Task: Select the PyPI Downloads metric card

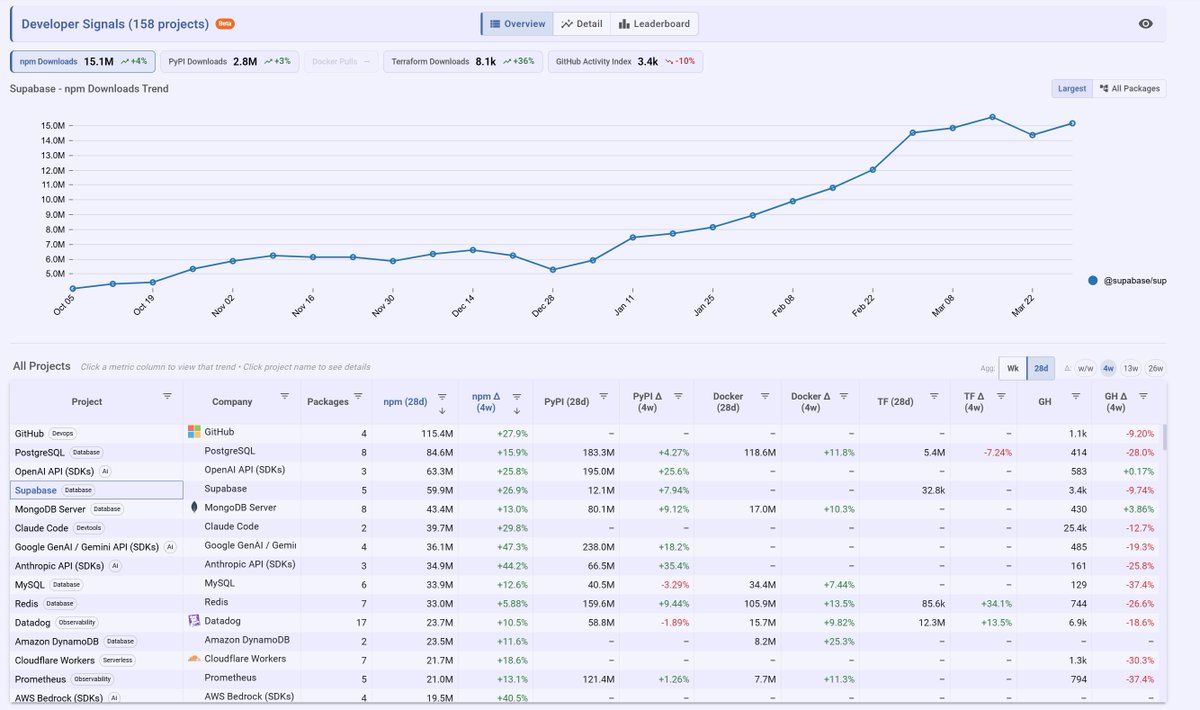Action: point(229,61)
